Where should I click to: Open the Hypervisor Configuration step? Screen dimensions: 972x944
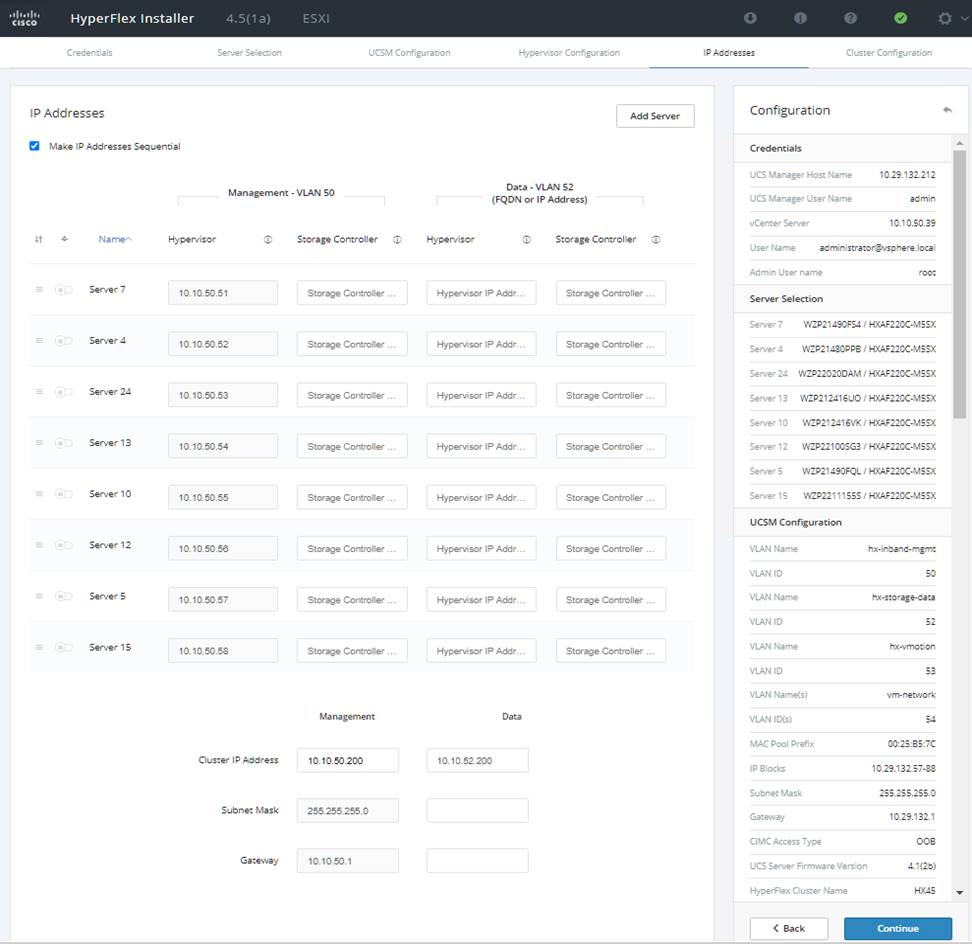pos(569,53)
